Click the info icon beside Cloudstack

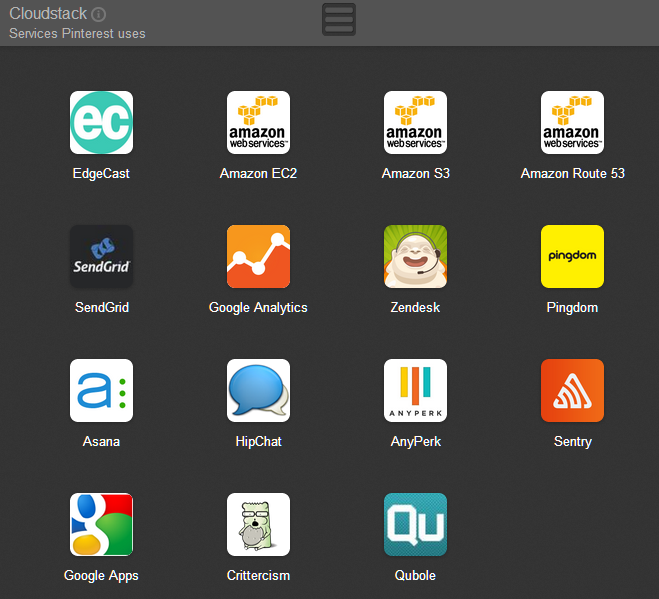click(x=99, y=15)
